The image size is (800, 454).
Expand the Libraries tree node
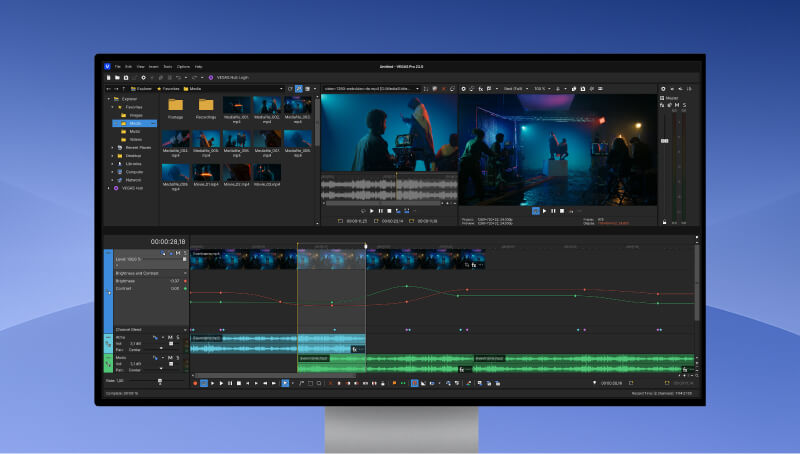pyautogui.click(x=113, y=164)
